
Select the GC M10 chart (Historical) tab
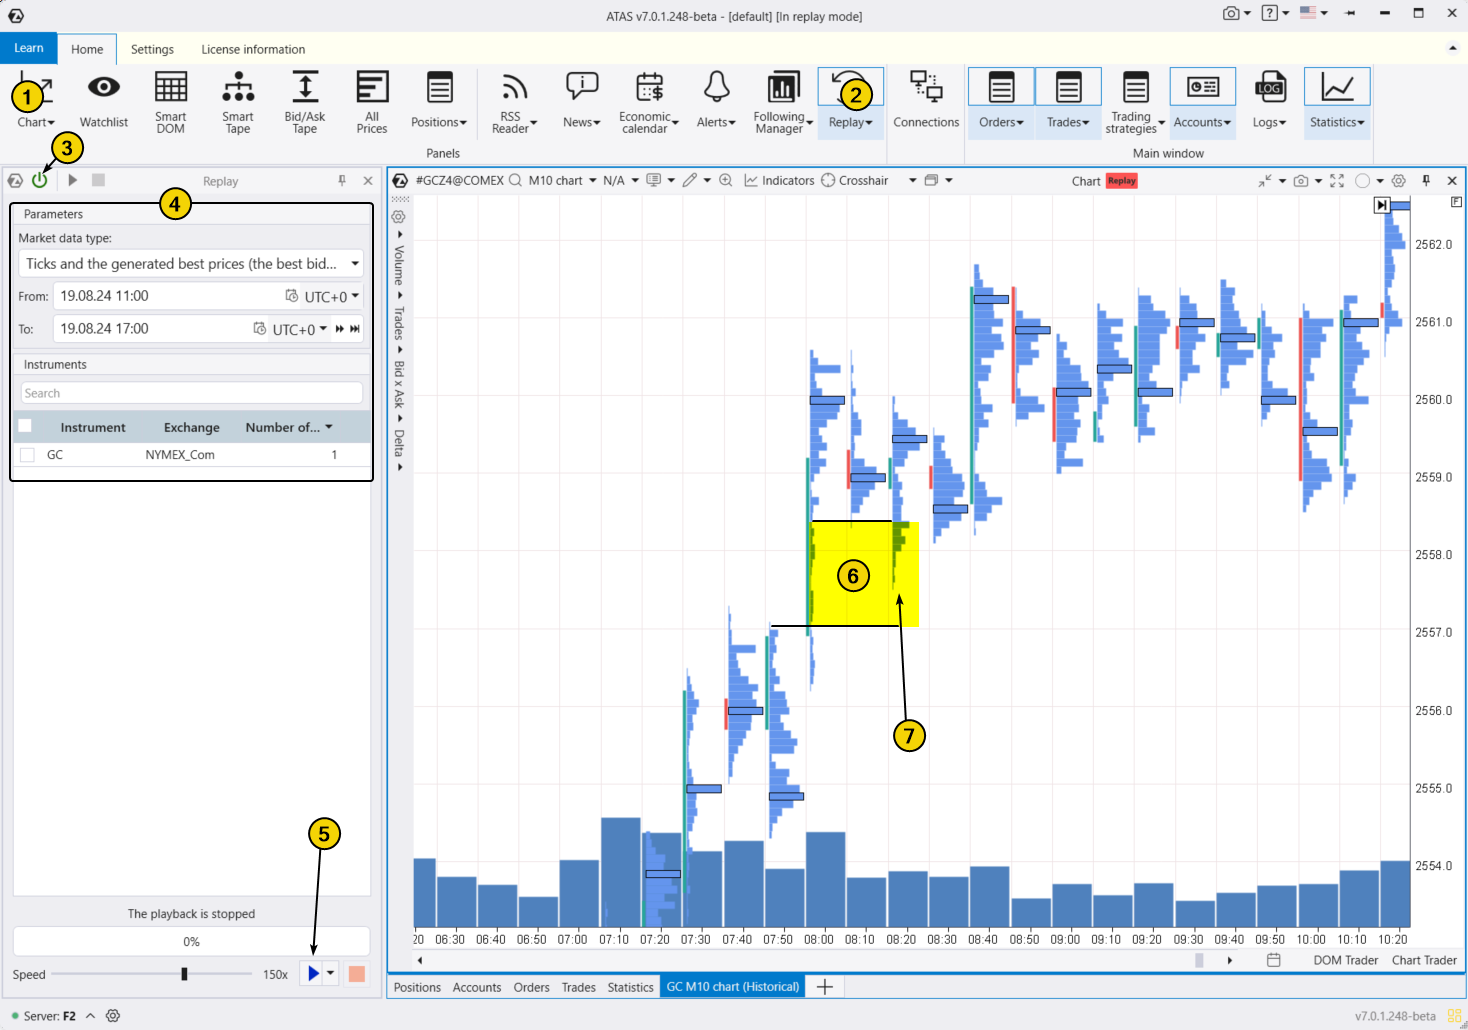pos(731,987)
